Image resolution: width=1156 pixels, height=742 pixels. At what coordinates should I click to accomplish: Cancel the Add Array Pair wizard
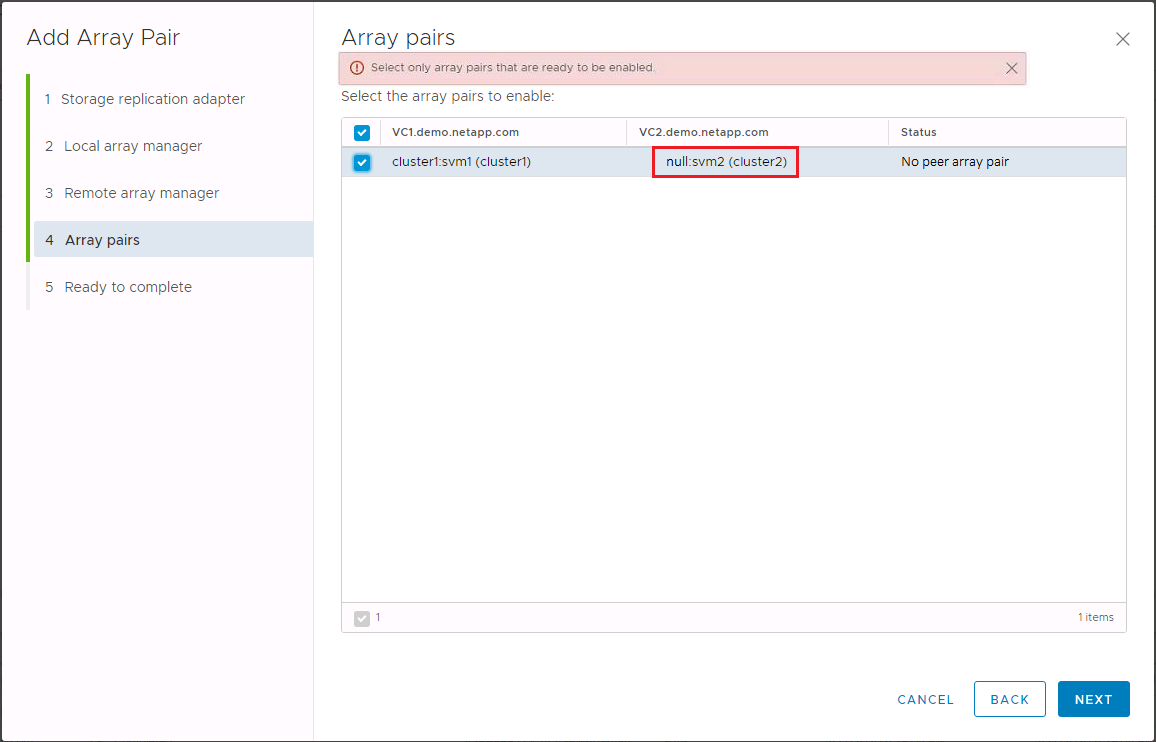(925, 699)
